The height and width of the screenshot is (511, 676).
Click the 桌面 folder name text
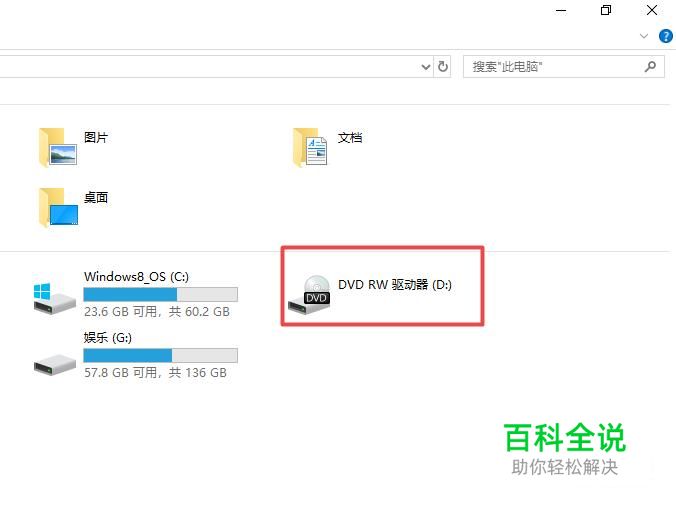click(96, 198)
